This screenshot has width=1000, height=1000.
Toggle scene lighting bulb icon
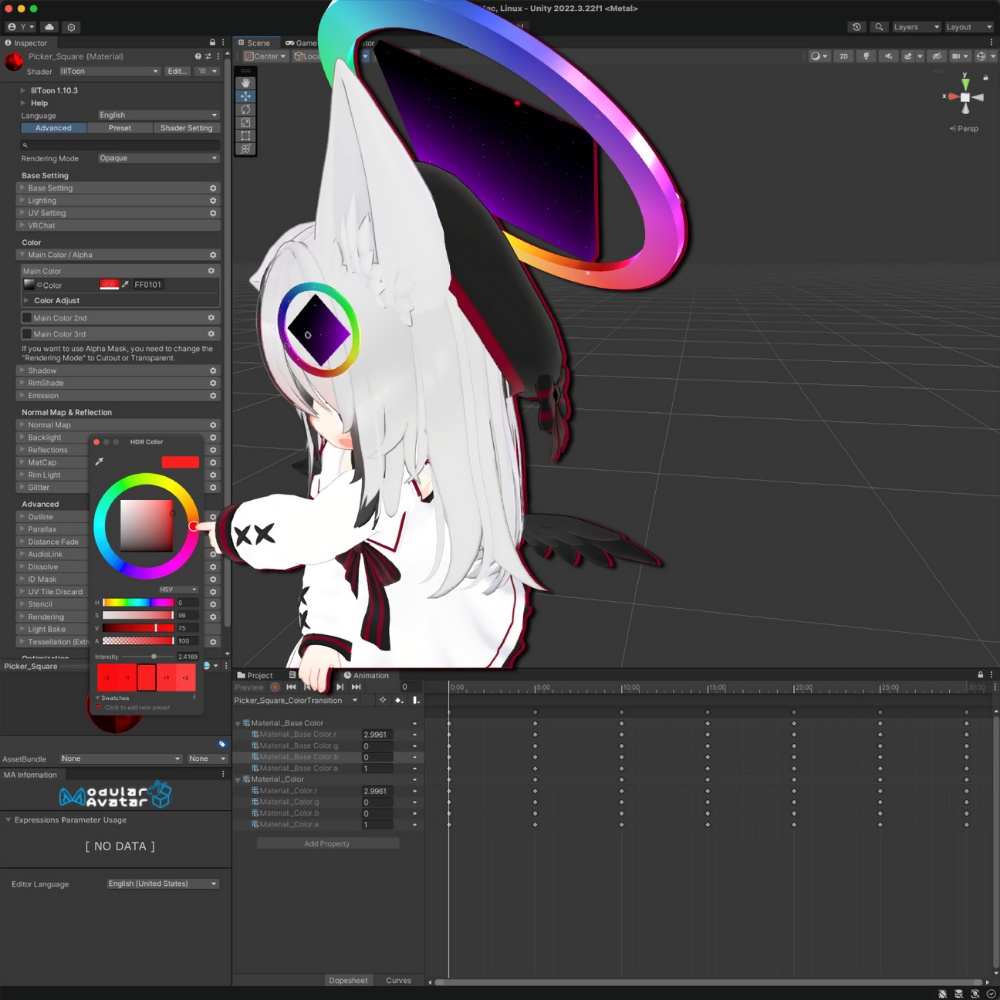[866, 56]
